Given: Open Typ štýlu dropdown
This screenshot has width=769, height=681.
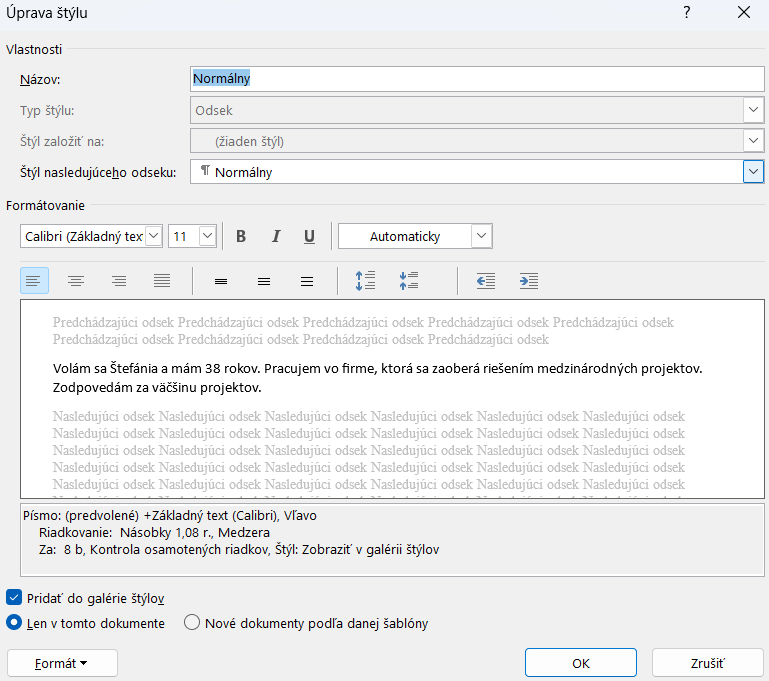Looking at the screenshot, I should [x=753, y=110].
